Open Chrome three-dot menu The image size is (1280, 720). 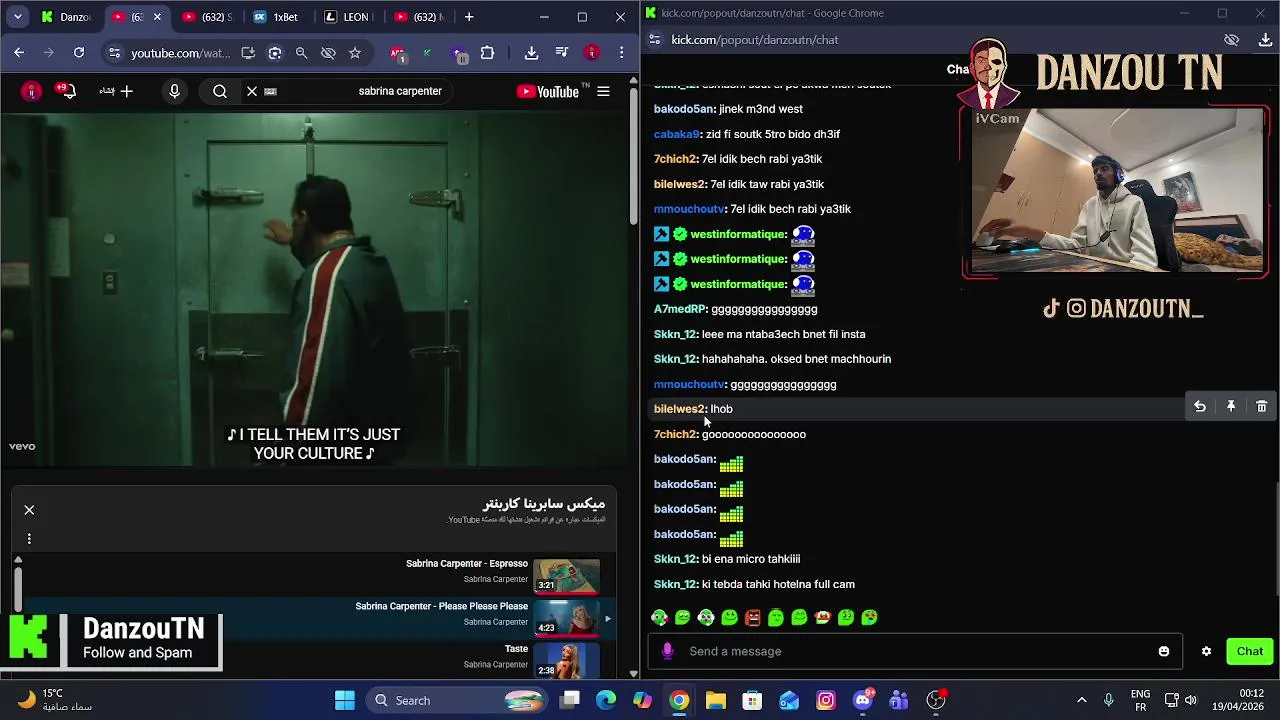(622, 53)
